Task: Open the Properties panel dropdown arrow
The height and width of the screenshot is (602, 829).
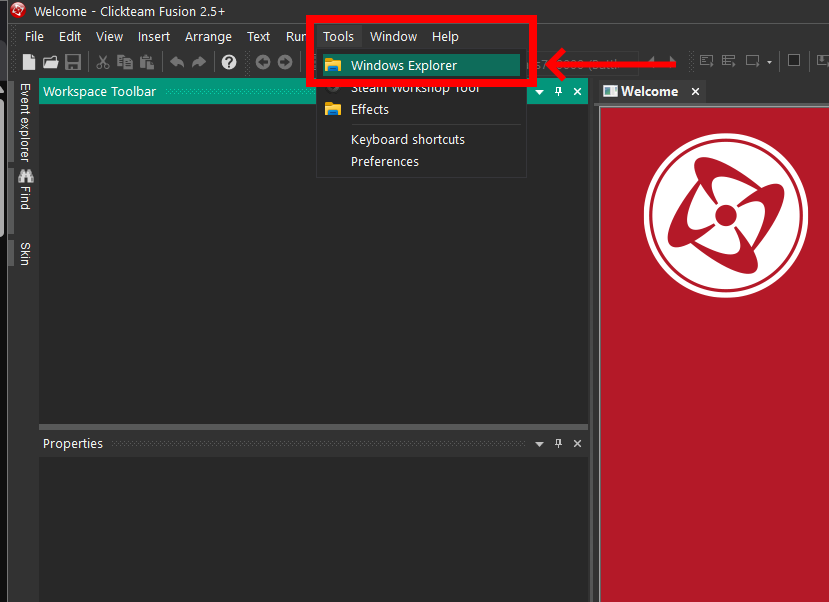Action: [540, 444]
